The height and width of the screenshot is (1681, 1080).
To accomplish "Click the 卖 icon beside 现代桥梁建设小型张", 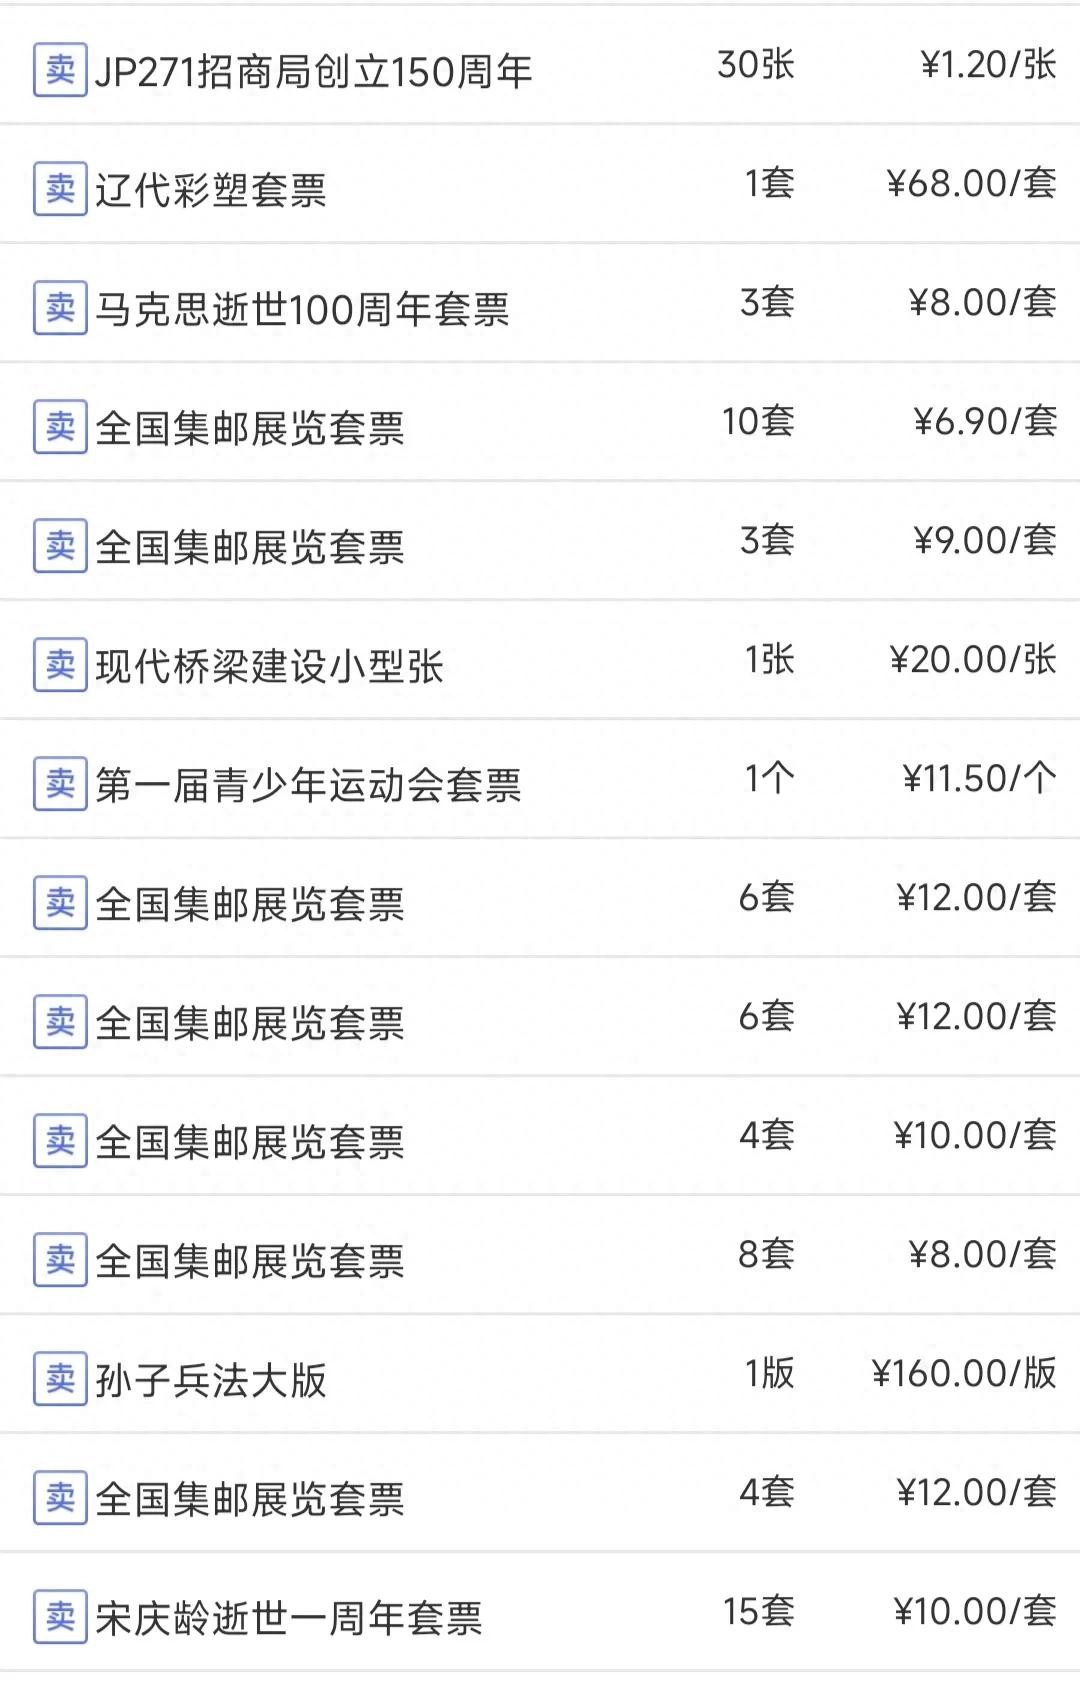I will 60,665.
